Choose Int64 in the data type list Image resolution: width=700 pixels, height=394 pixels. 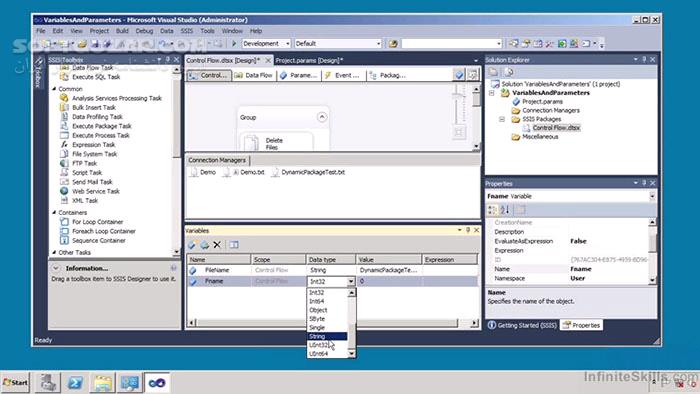[x=327, y=301]
